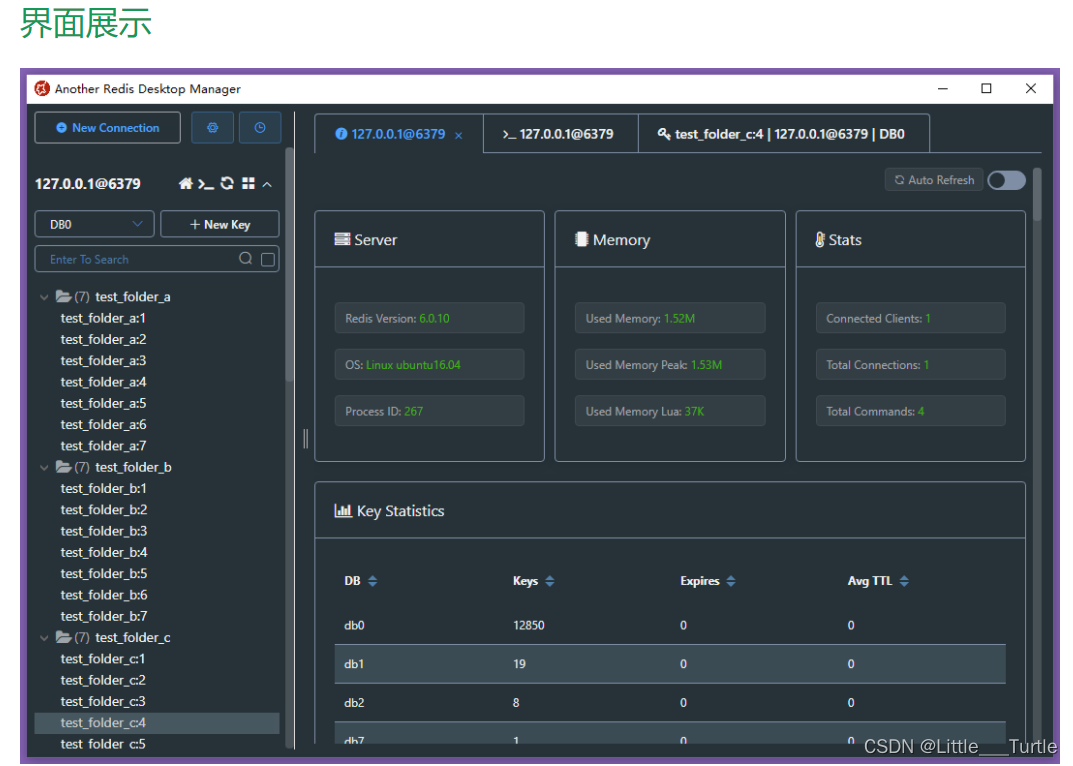Screen dimensions: 1073x766
Task: Click the Process ID 267 field
Action: click(429, 411)
